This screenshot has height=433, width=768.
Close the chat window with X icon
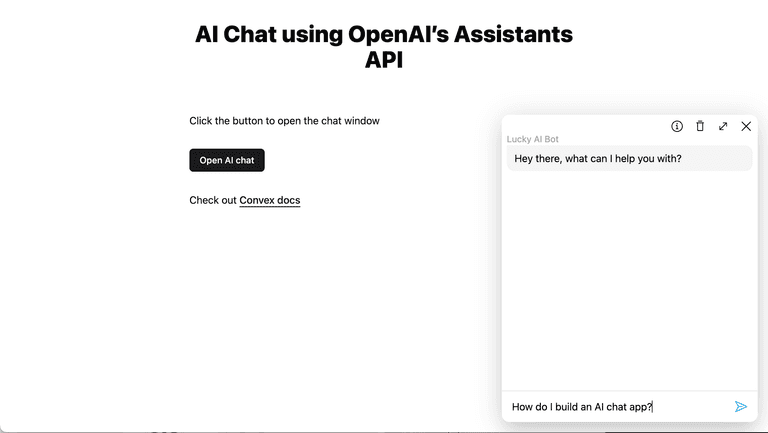click(x=746, y=126)
